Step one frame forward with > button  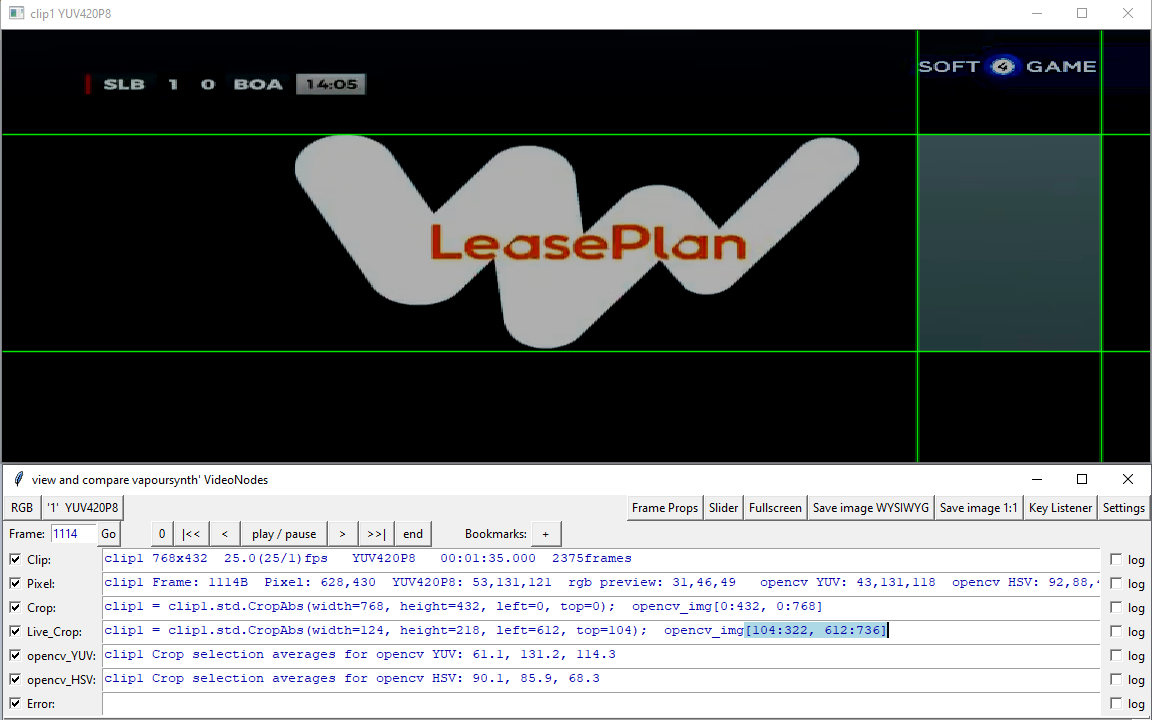point(342,534)
